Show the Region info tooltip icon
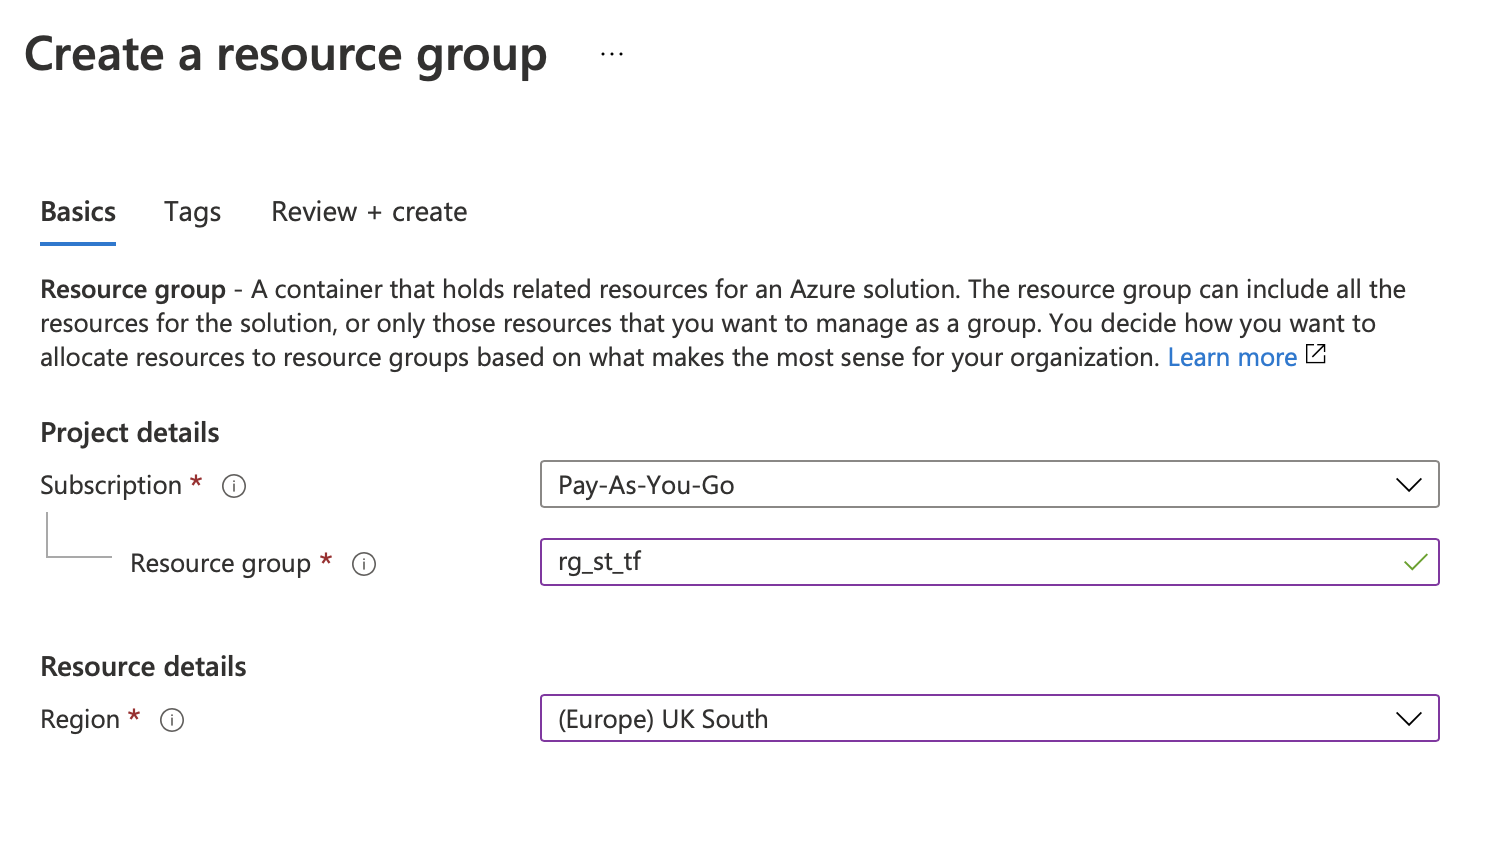1512x864 pixels. point(172,721)
